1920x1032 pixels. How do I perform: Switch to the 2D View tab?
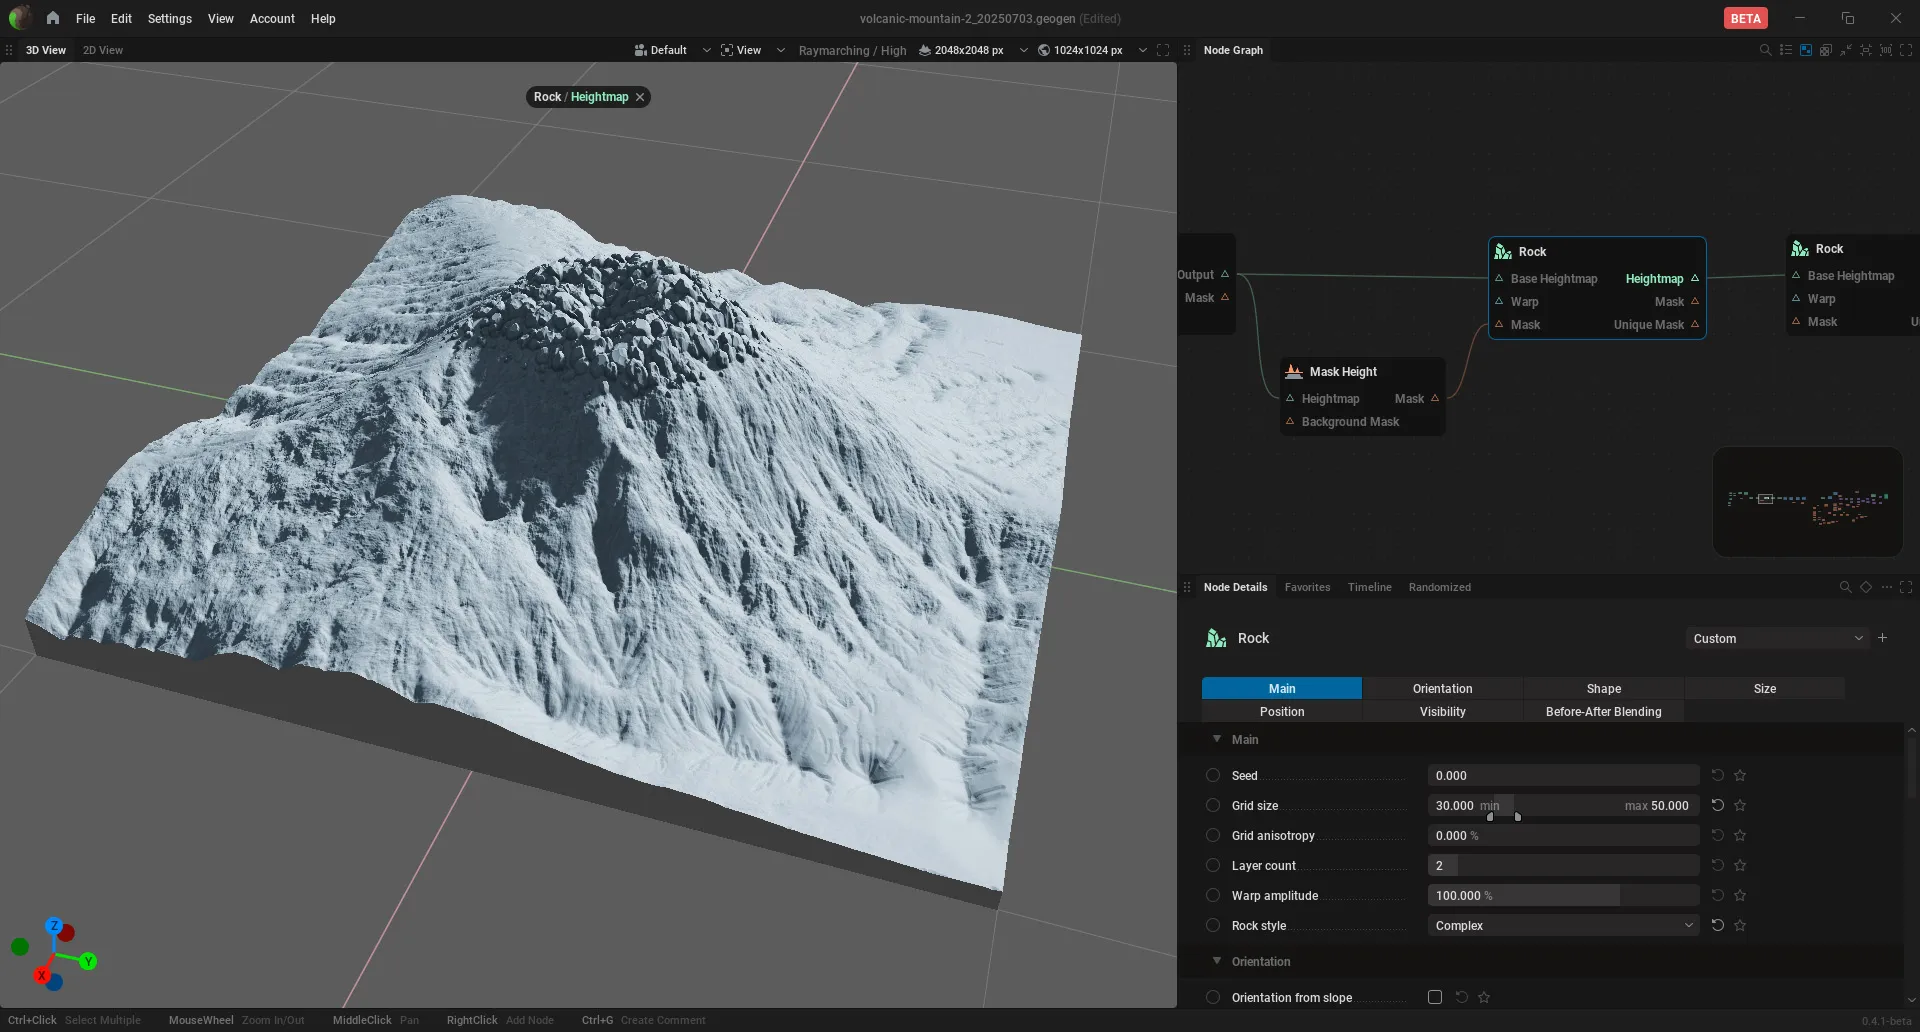coord(103,50)
